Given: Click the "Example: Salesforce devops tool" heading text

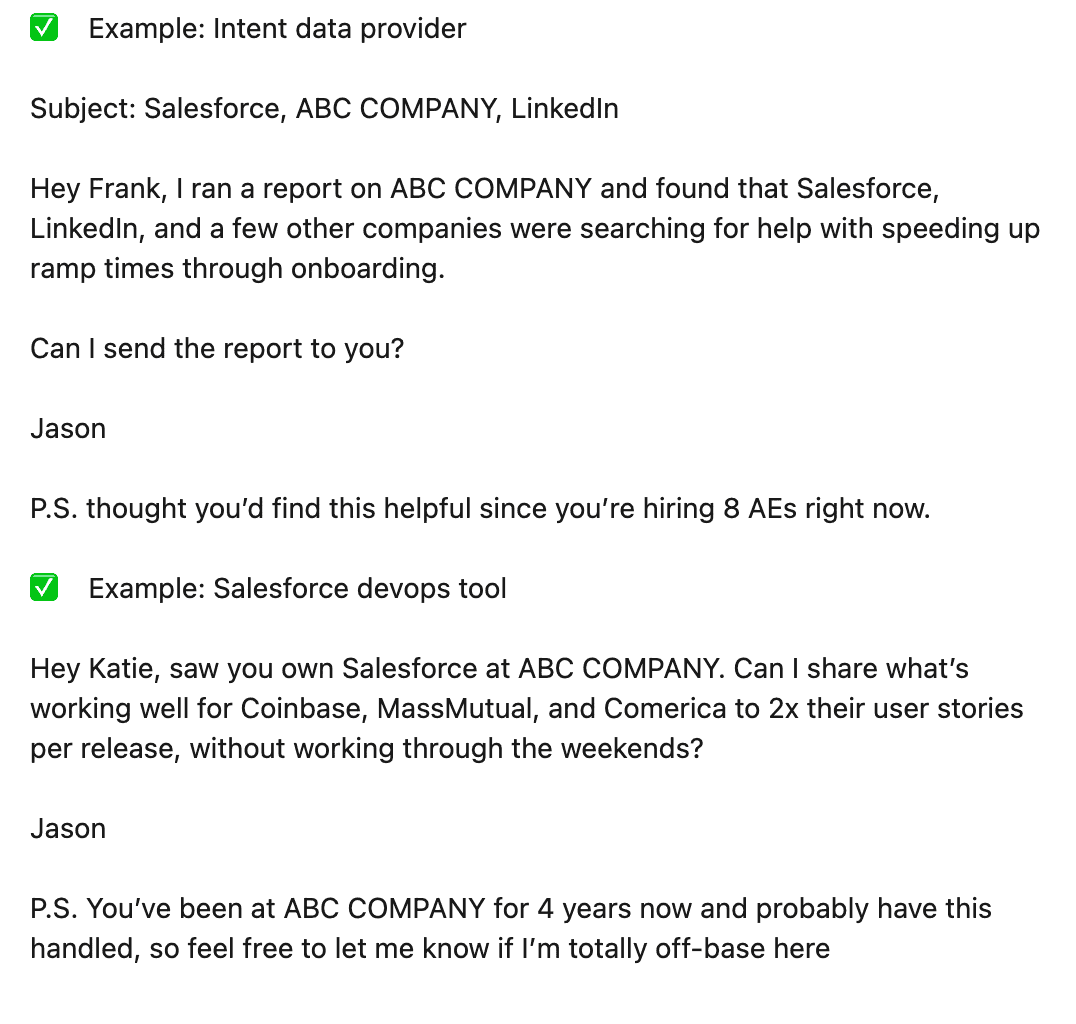Looking at the screenshot, I should point(297,589).
